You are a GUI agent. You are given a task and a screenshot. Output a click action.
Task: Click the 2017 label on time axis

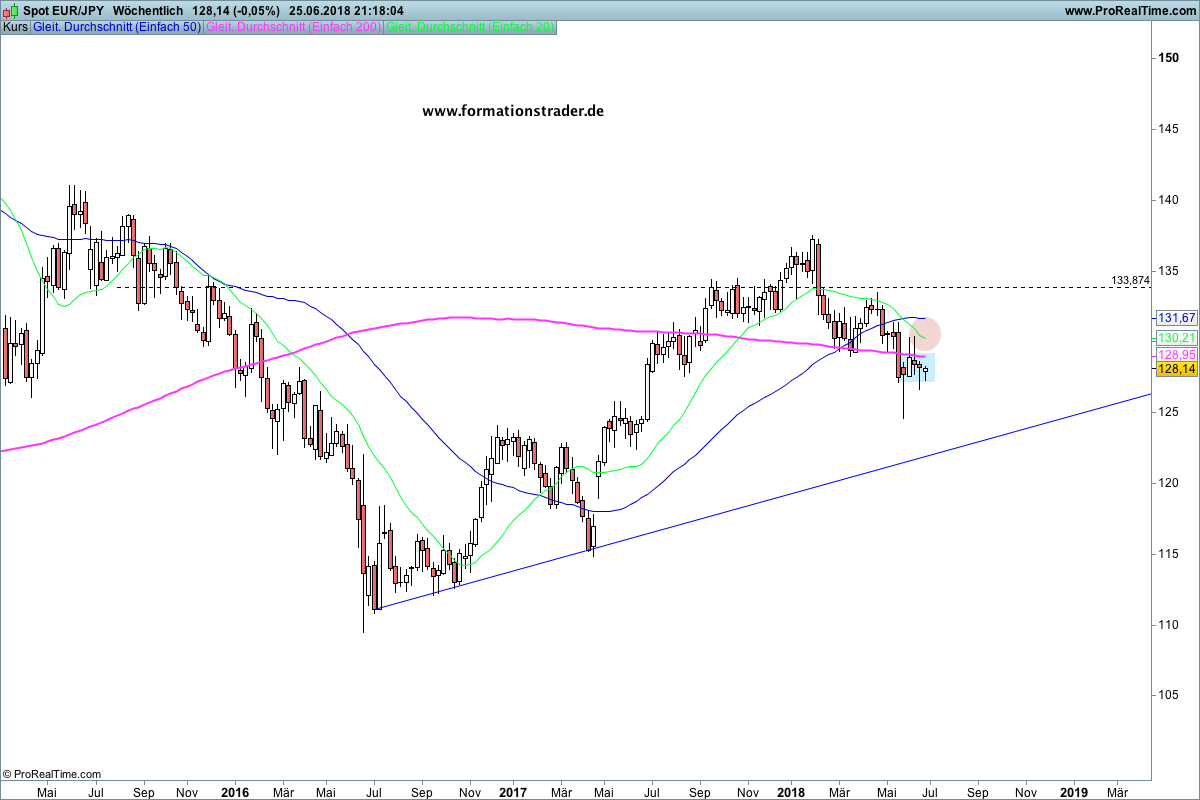coord(513,792)
